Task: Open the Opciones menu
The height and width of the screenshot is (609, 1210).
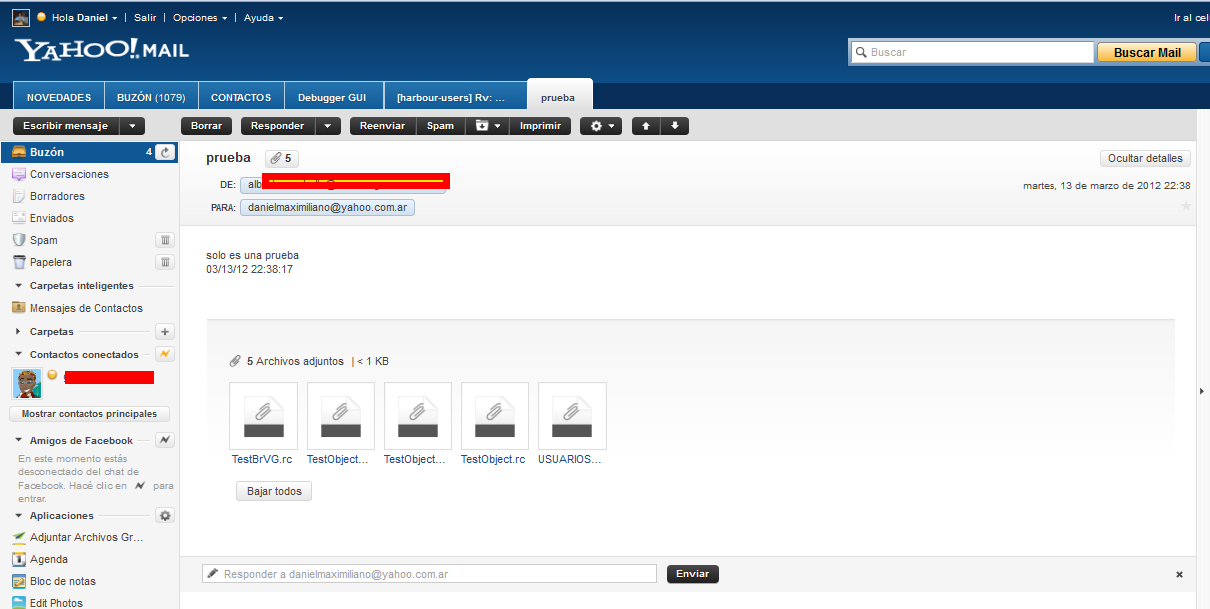Action: 199,18
